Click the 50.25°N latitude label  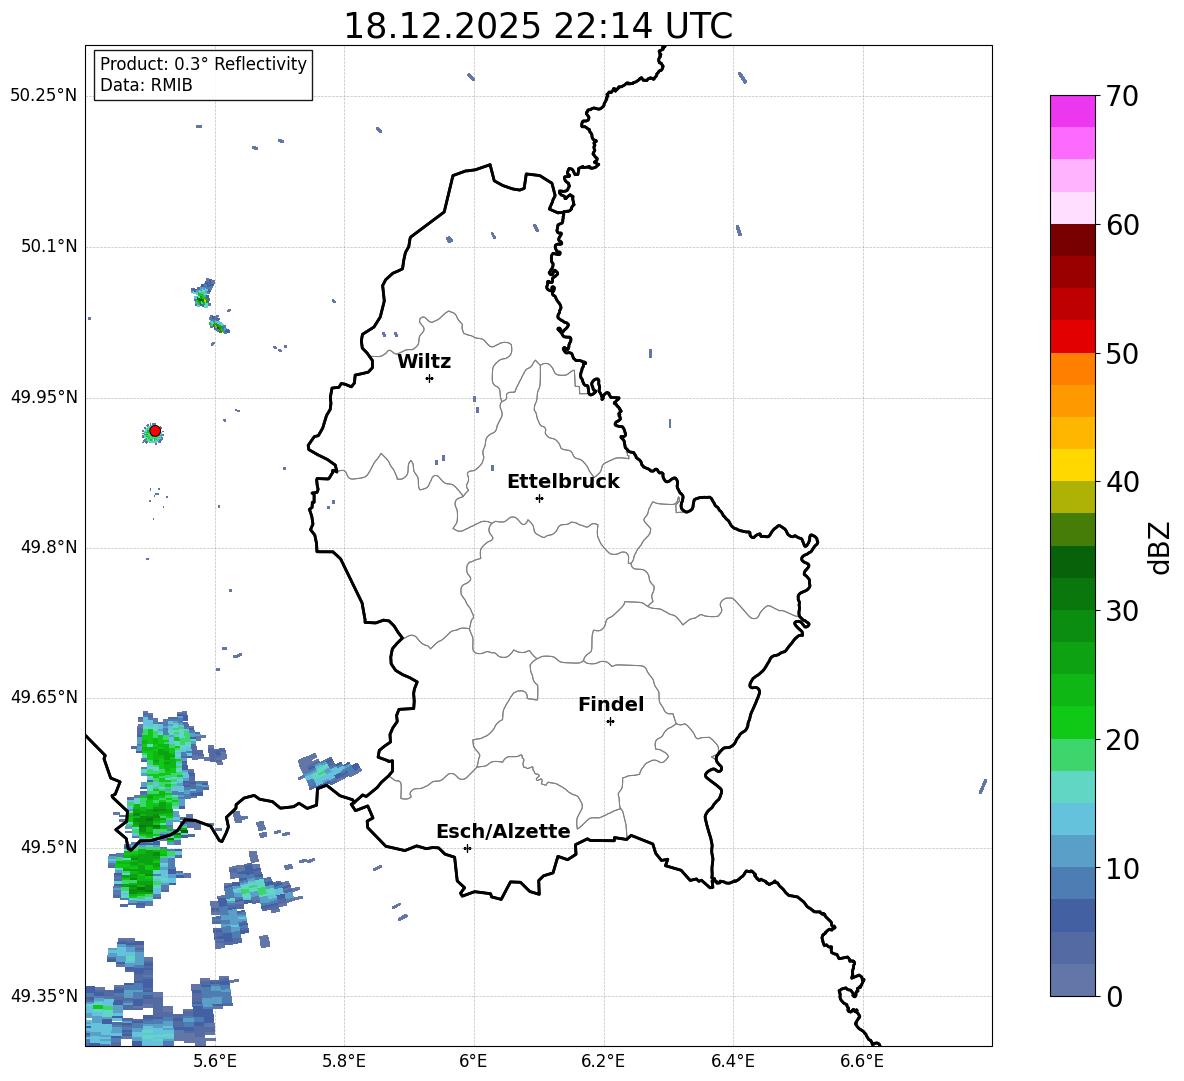point(44,96)
